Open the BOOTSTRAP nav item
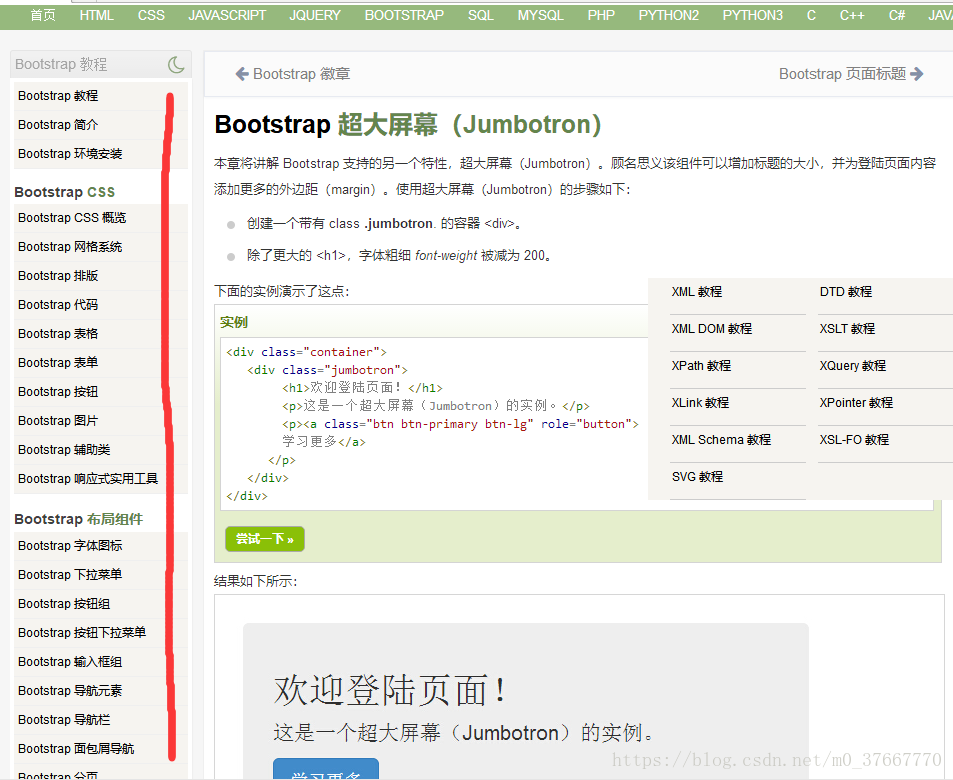Image resolution: width=953 pixels, height=780 pixels. tap(404, 15)
